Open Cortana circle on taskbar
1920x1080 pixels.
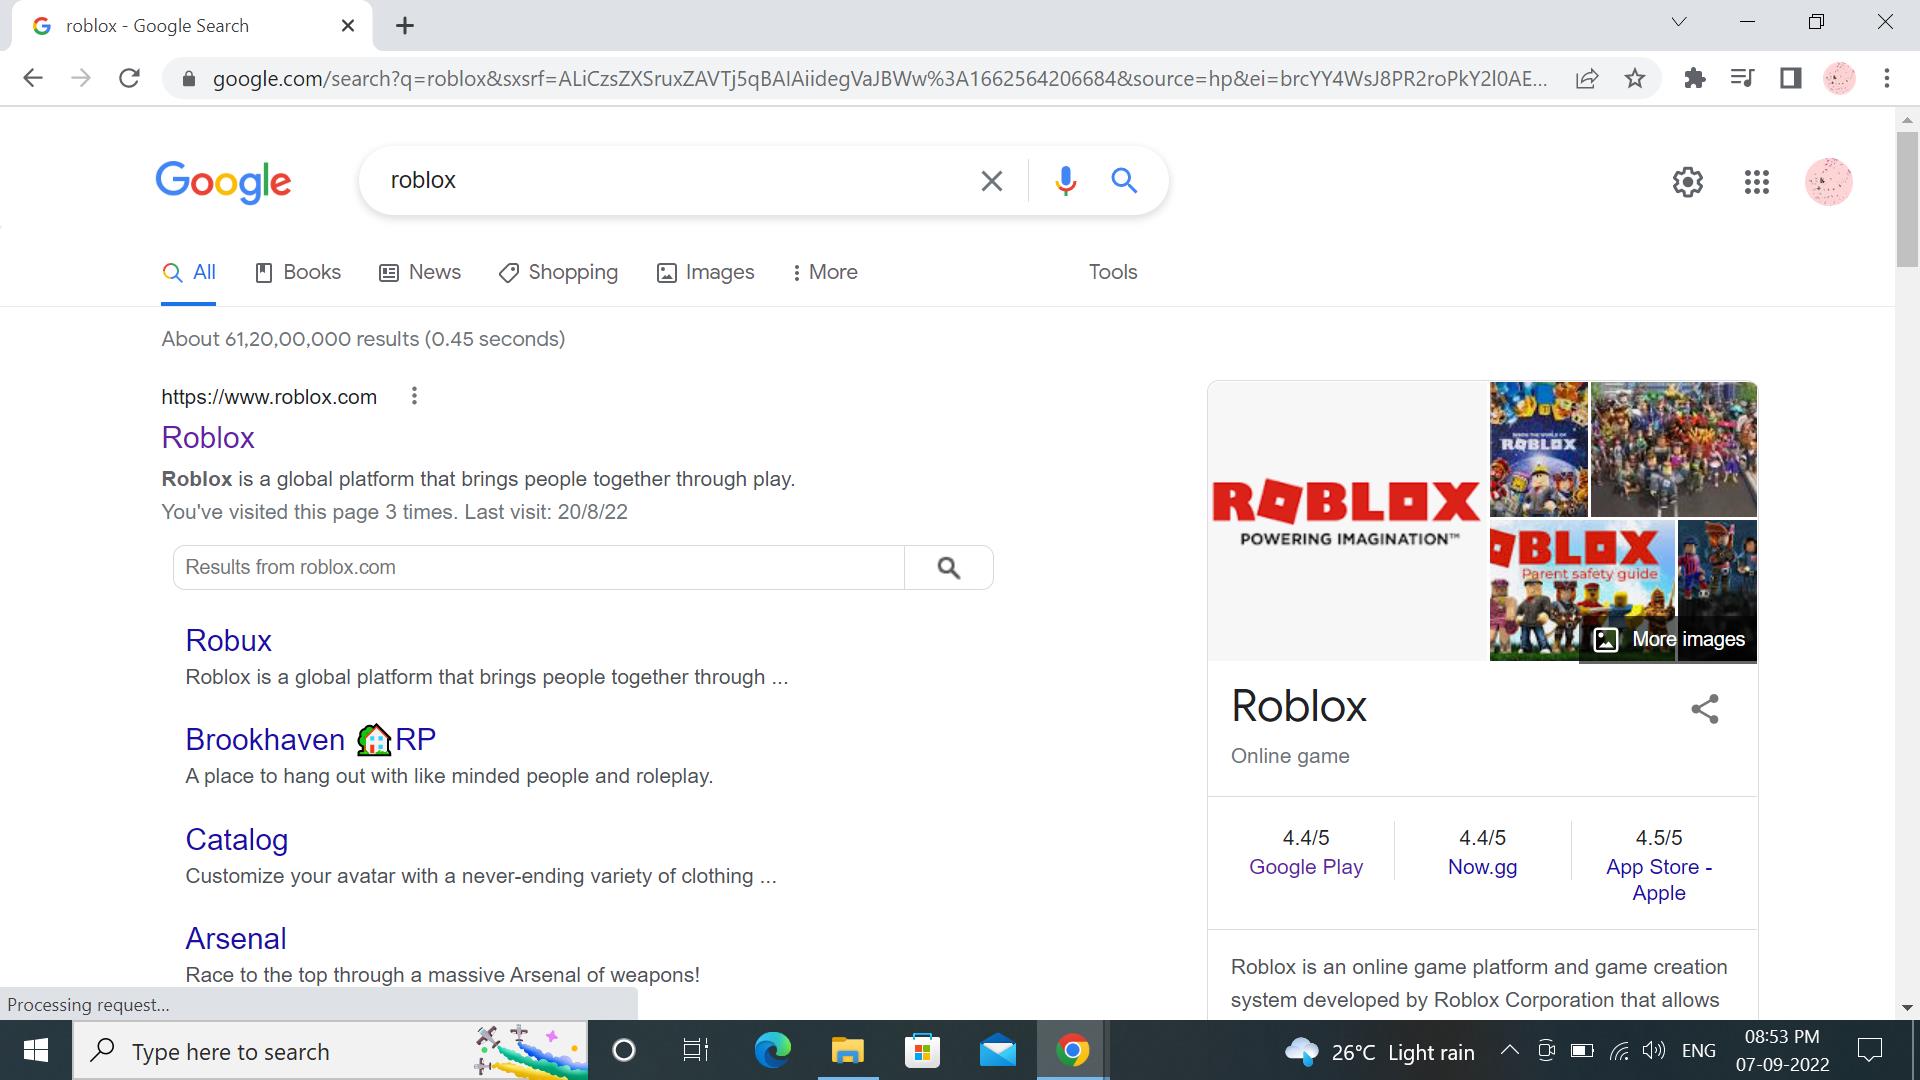623,1051
